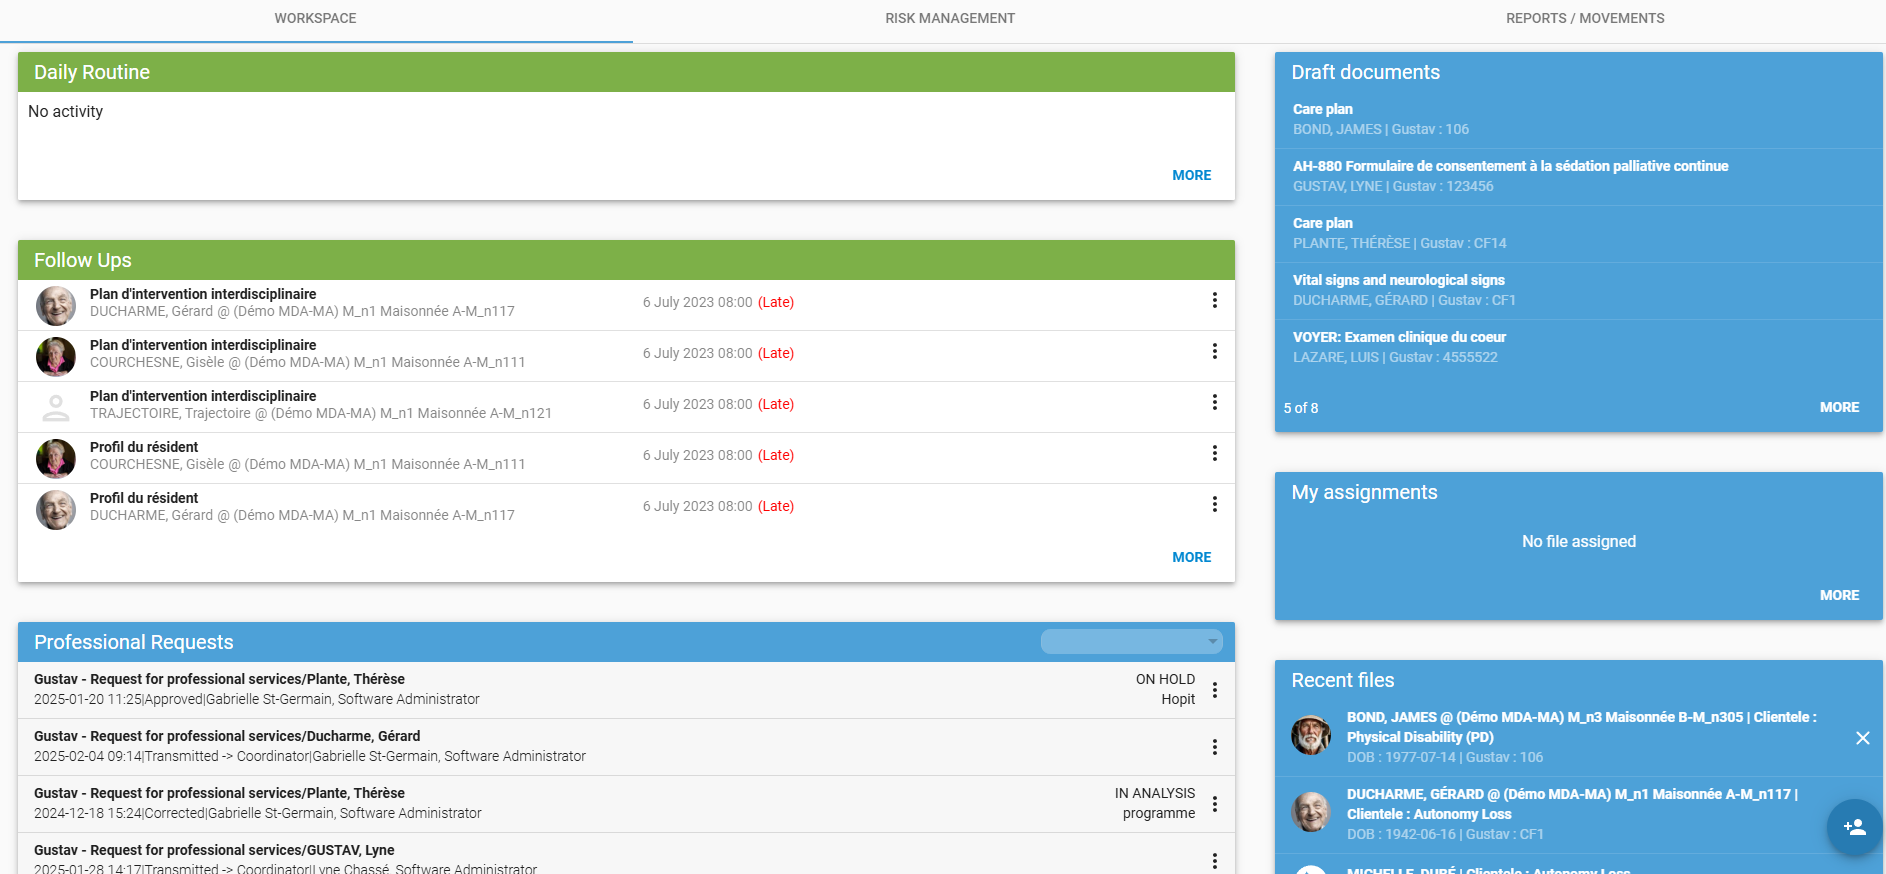Open Ducharme, Gérard professional services request
This screenshot has width=1886, height=874.
[227, 737]
